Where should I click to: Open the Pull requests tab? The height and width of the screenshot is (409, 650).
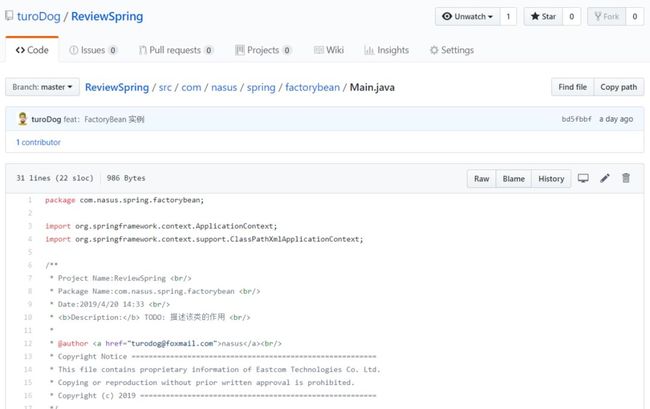(x=176, y=50)
